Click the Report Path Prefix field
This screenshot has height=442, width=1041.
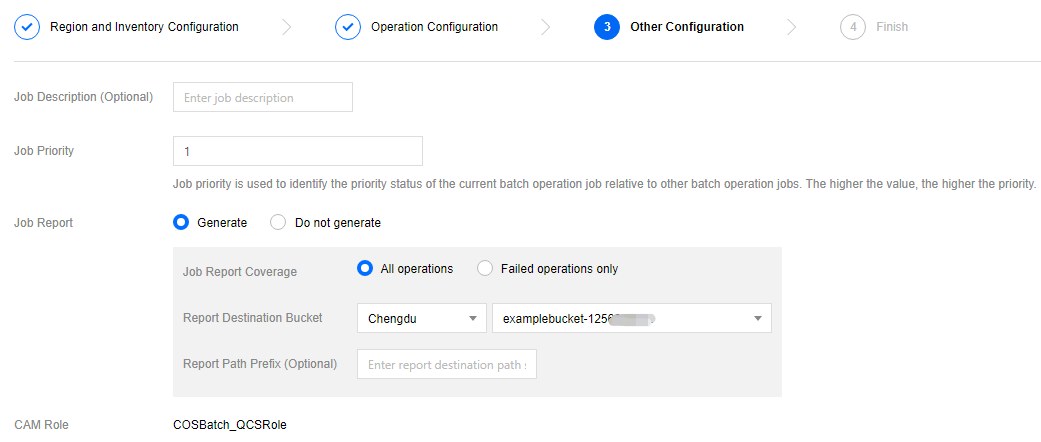pos(448,365)
